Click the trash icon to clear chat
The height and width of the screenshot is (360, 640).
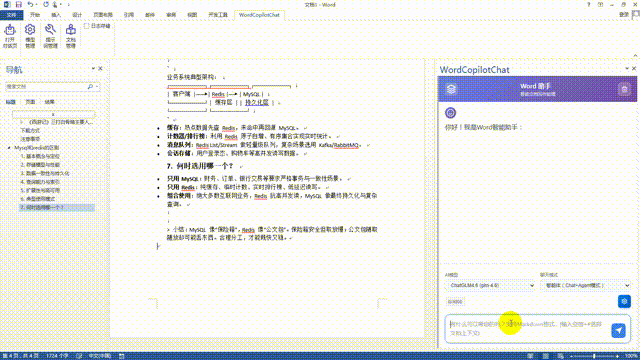624,89
